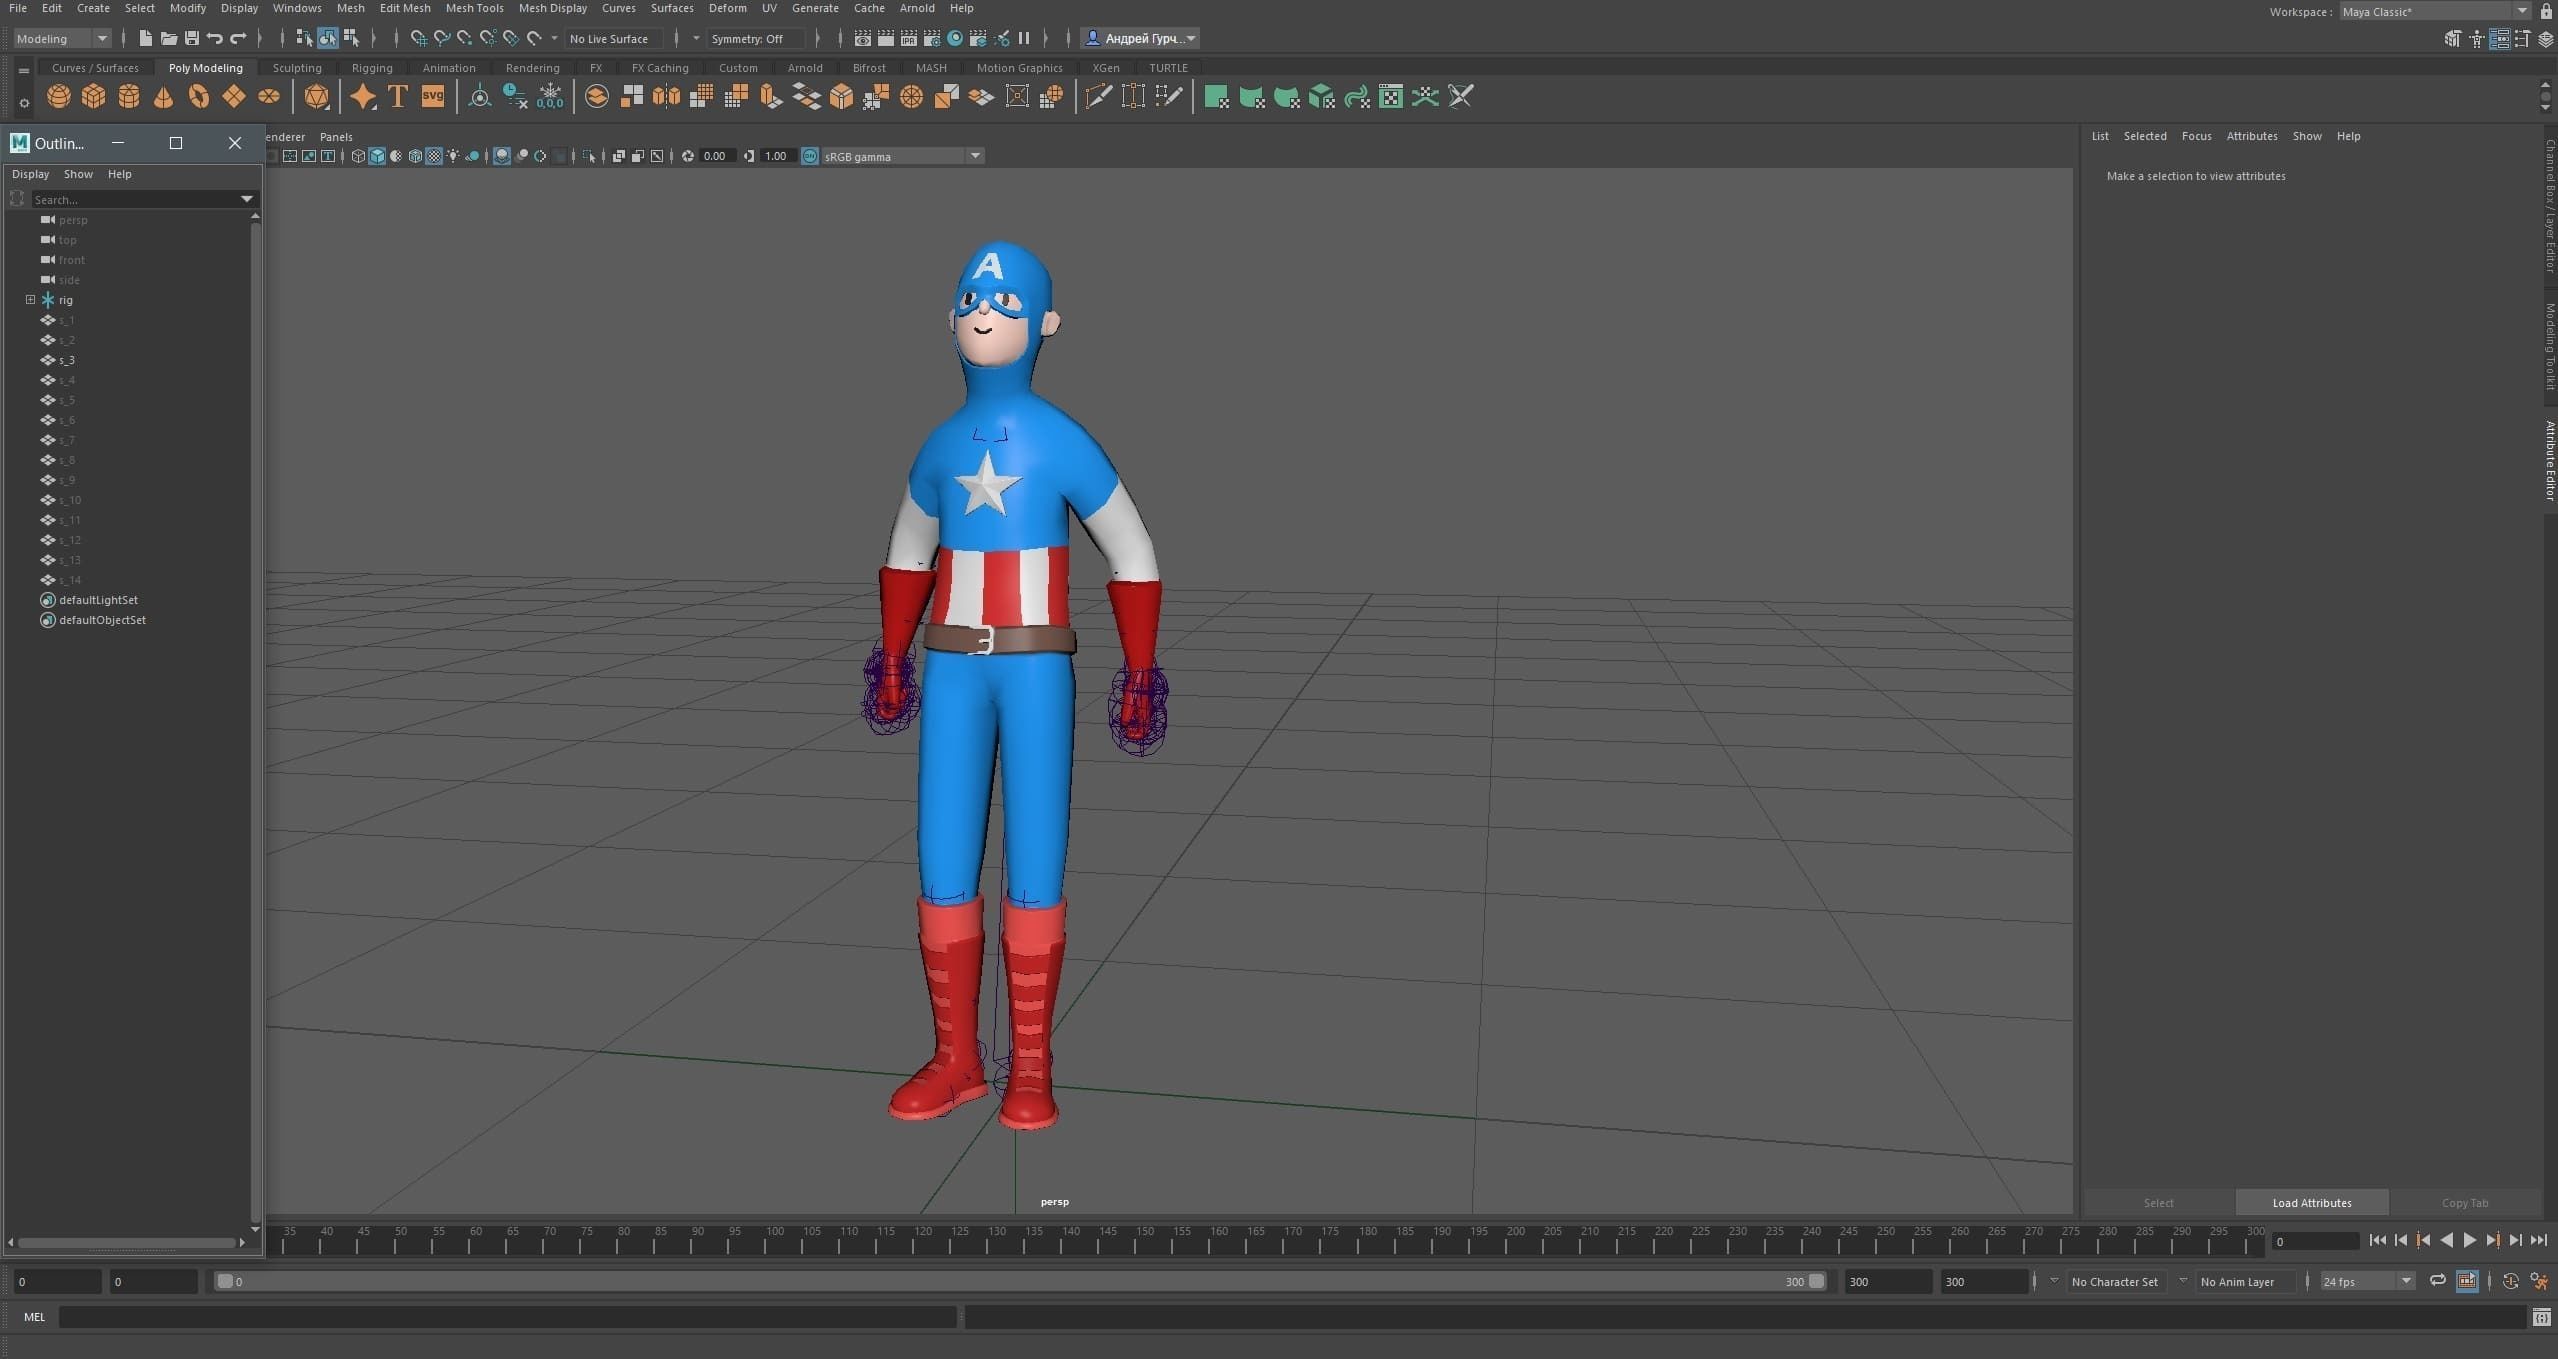
Task: Switch to the Rigging shelf tab
Action: click(x=372, y=68)
